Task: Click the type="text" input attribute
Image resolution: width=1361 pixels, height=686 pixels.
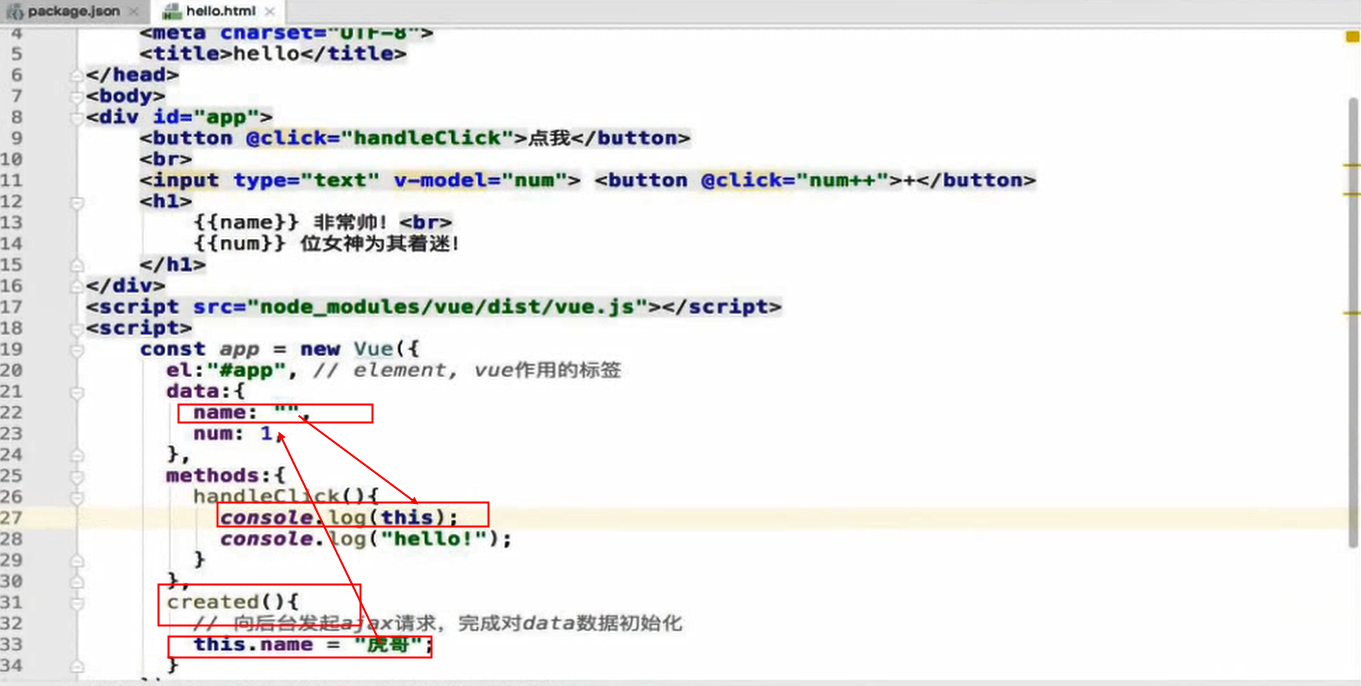Action: [x=306, y=180]
